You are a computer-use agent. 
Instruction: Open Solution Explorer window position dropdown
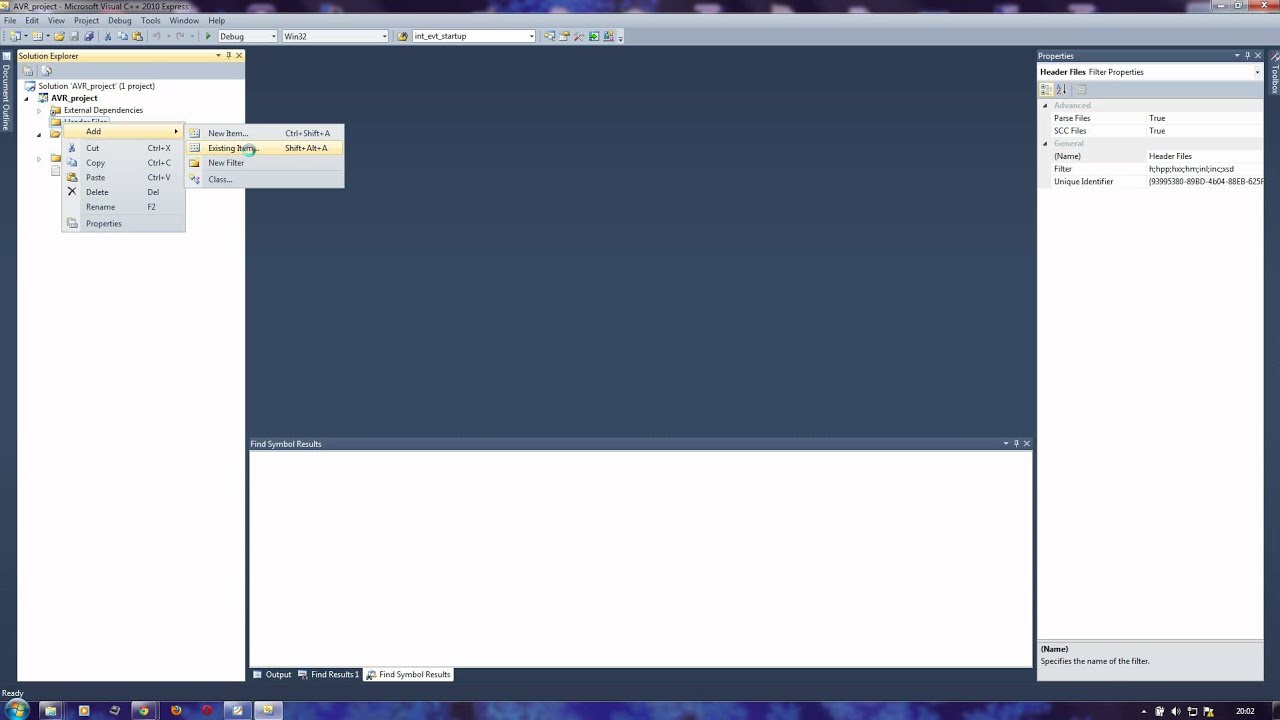click(x=217, y=56)
